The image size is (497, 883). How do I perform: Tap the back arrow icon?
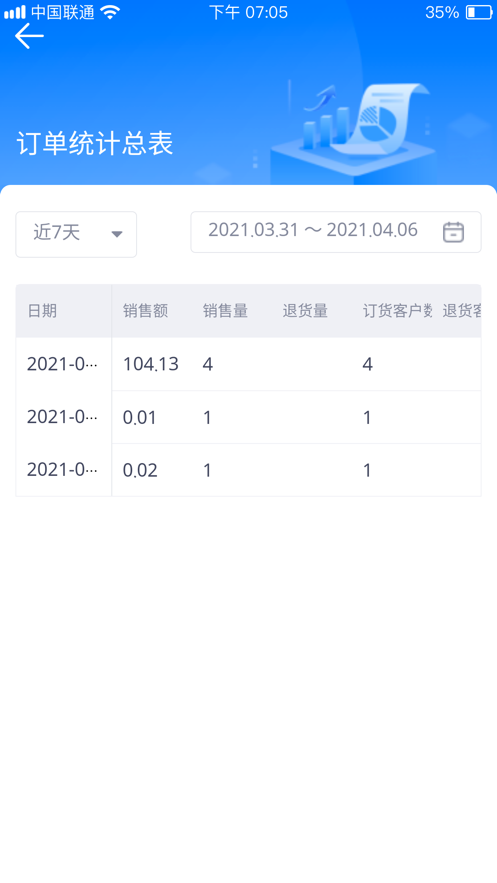point(29,37)
